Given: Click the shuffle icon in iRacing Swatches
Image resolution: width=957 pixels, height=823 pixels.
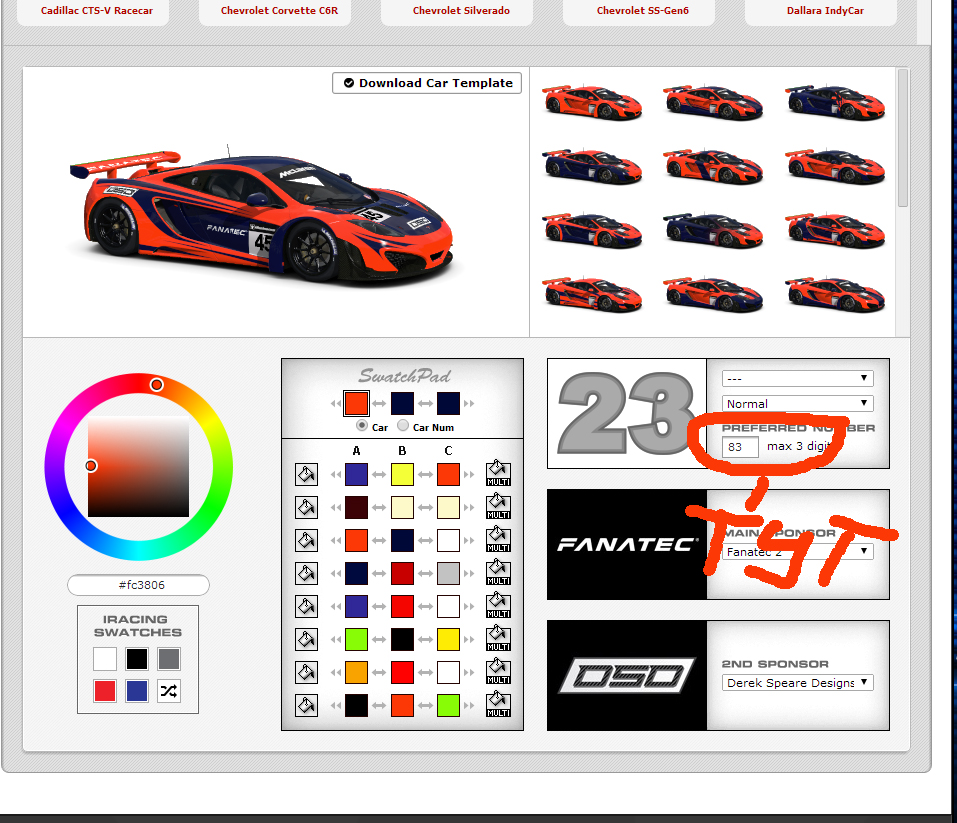Looking at the screenshot, I should (169, 691).
